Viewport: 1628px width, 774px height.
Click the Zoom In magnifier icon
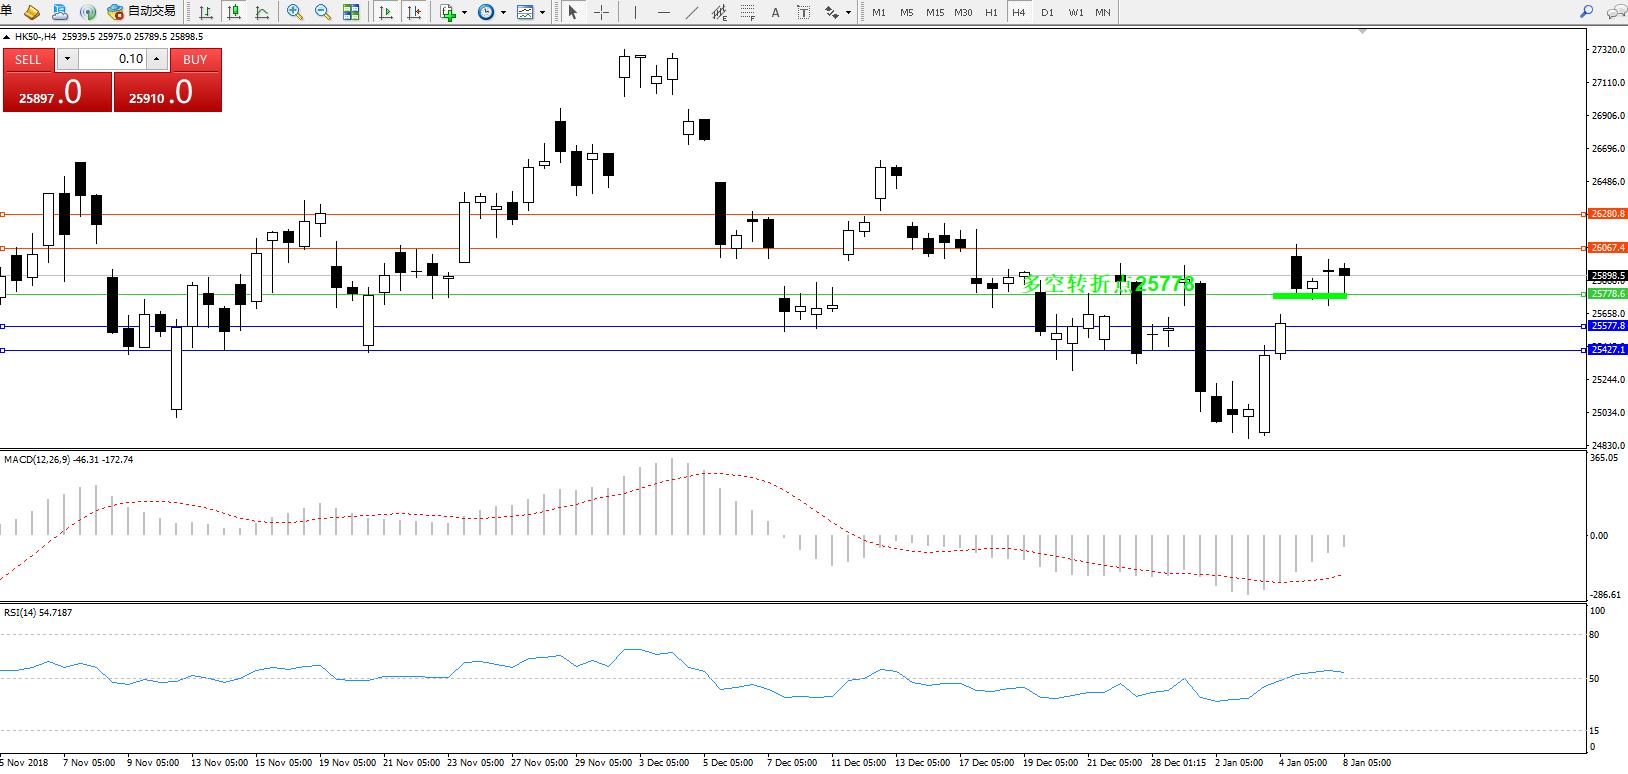pyautogui.click(x=295, y=12)
